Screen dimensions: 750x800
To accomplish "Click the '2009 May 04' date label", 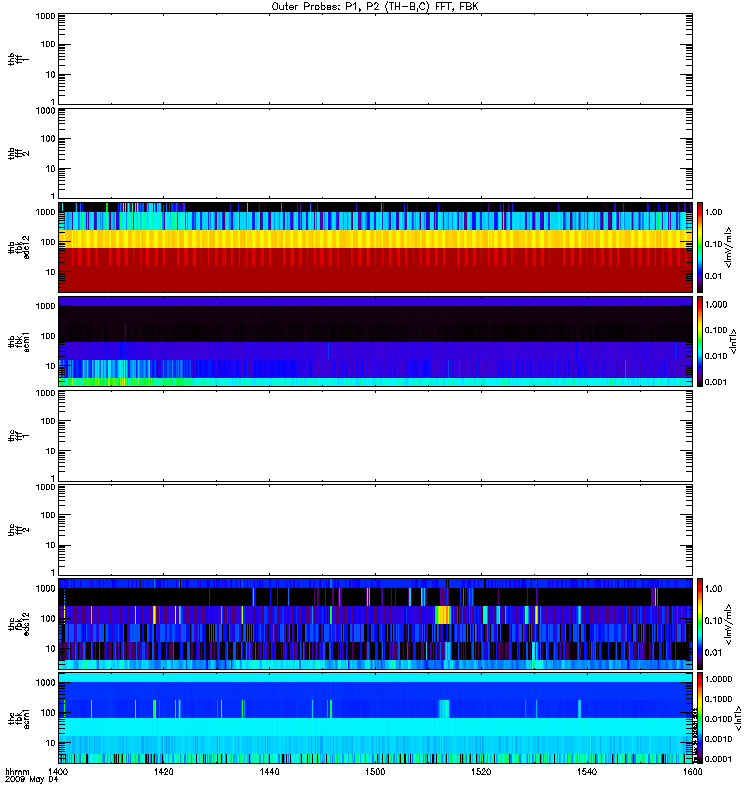I will coord(32,780).
